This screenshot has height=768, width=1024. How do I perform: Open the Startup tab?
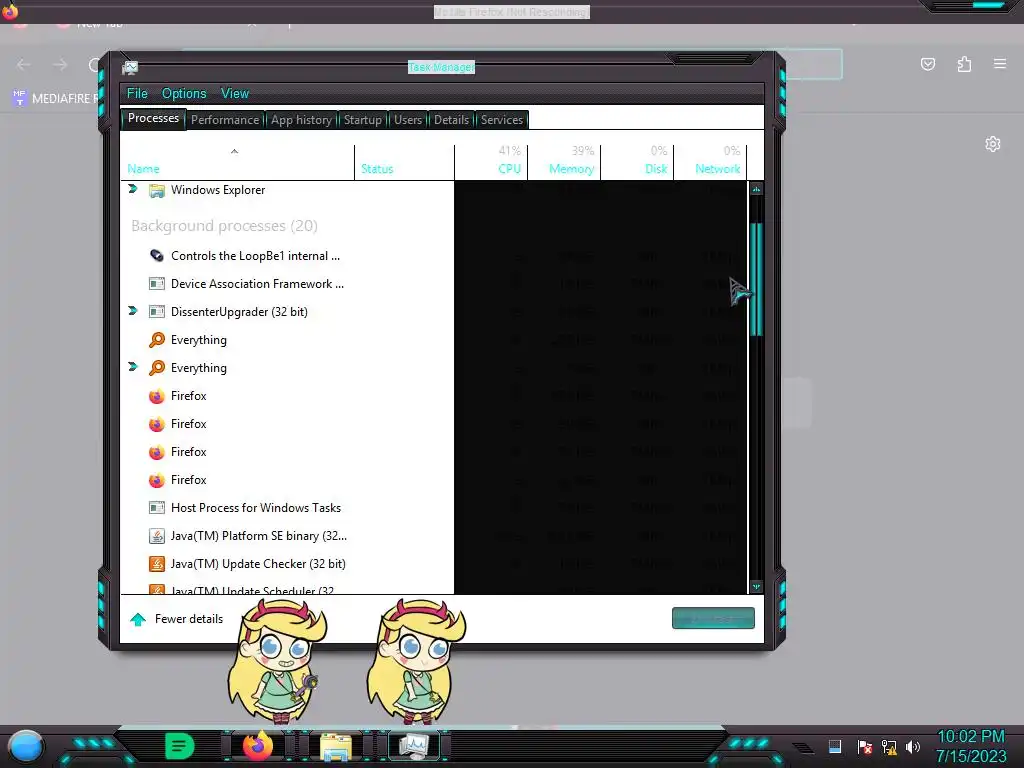pyautogui.click(x=362, y=120)
